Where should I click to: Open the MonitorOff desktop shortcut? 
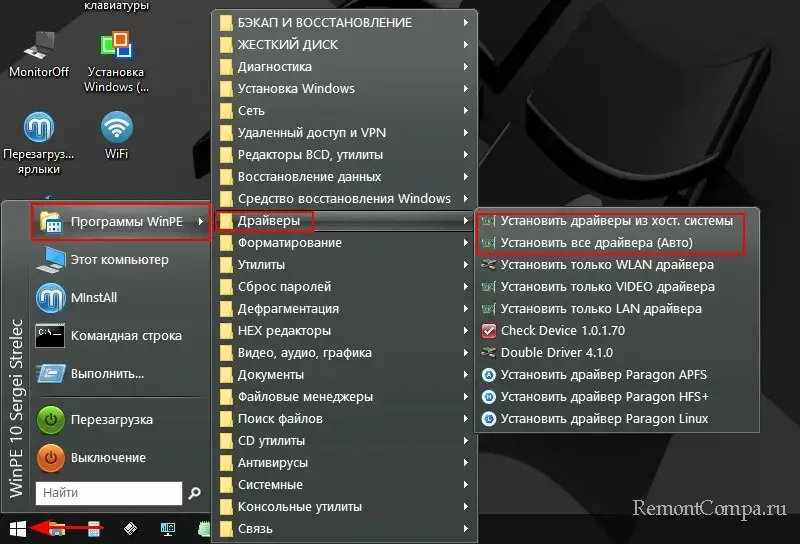[39, 54]
